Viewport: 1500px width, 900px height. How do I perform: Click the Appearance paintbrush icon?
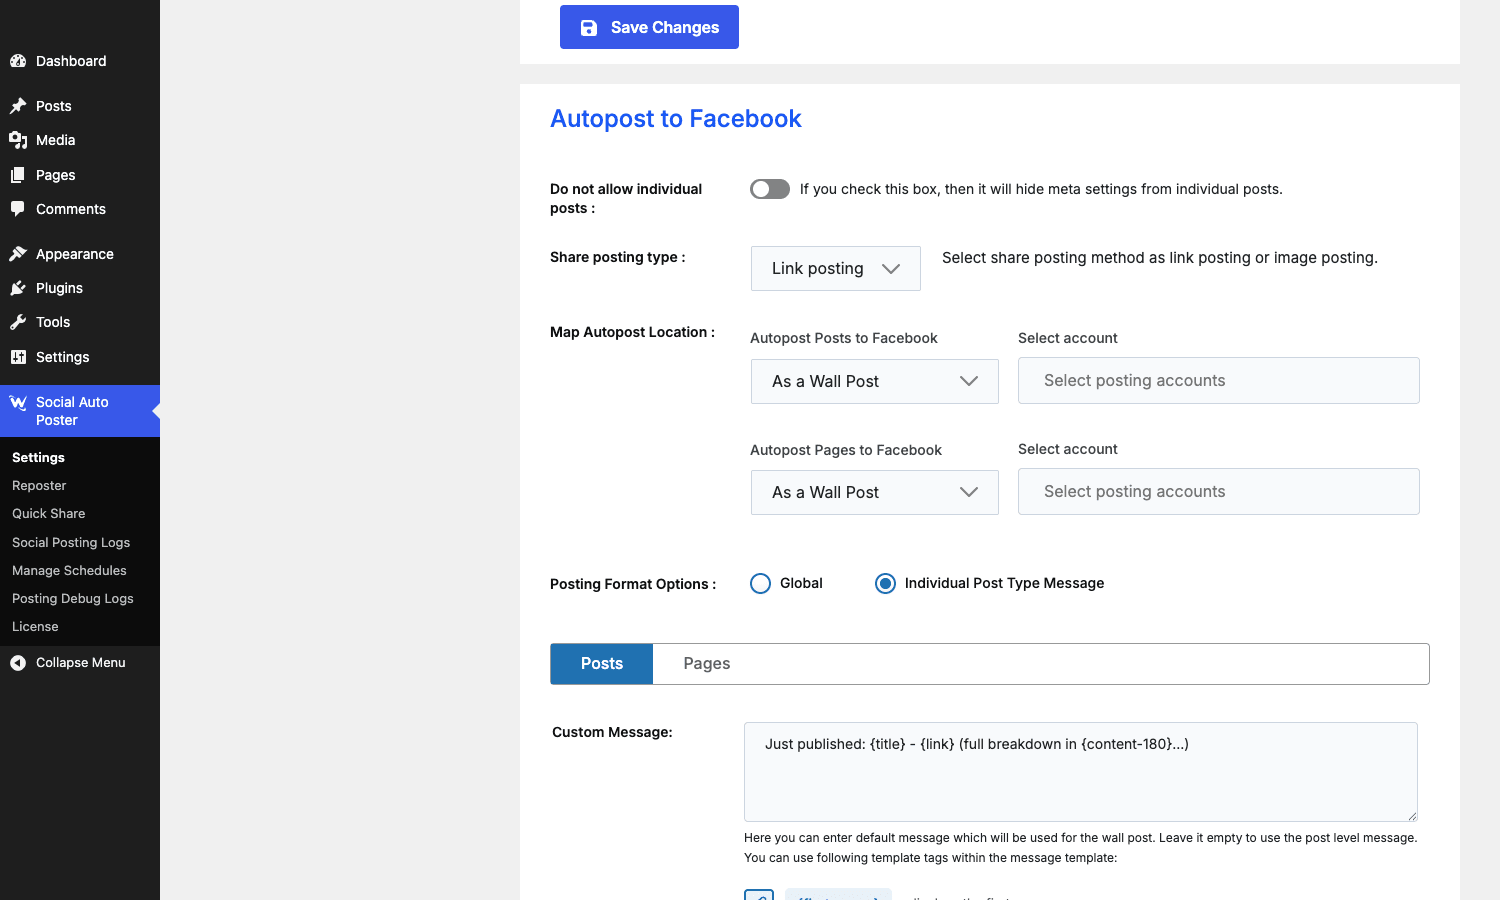tap(18, 254)
